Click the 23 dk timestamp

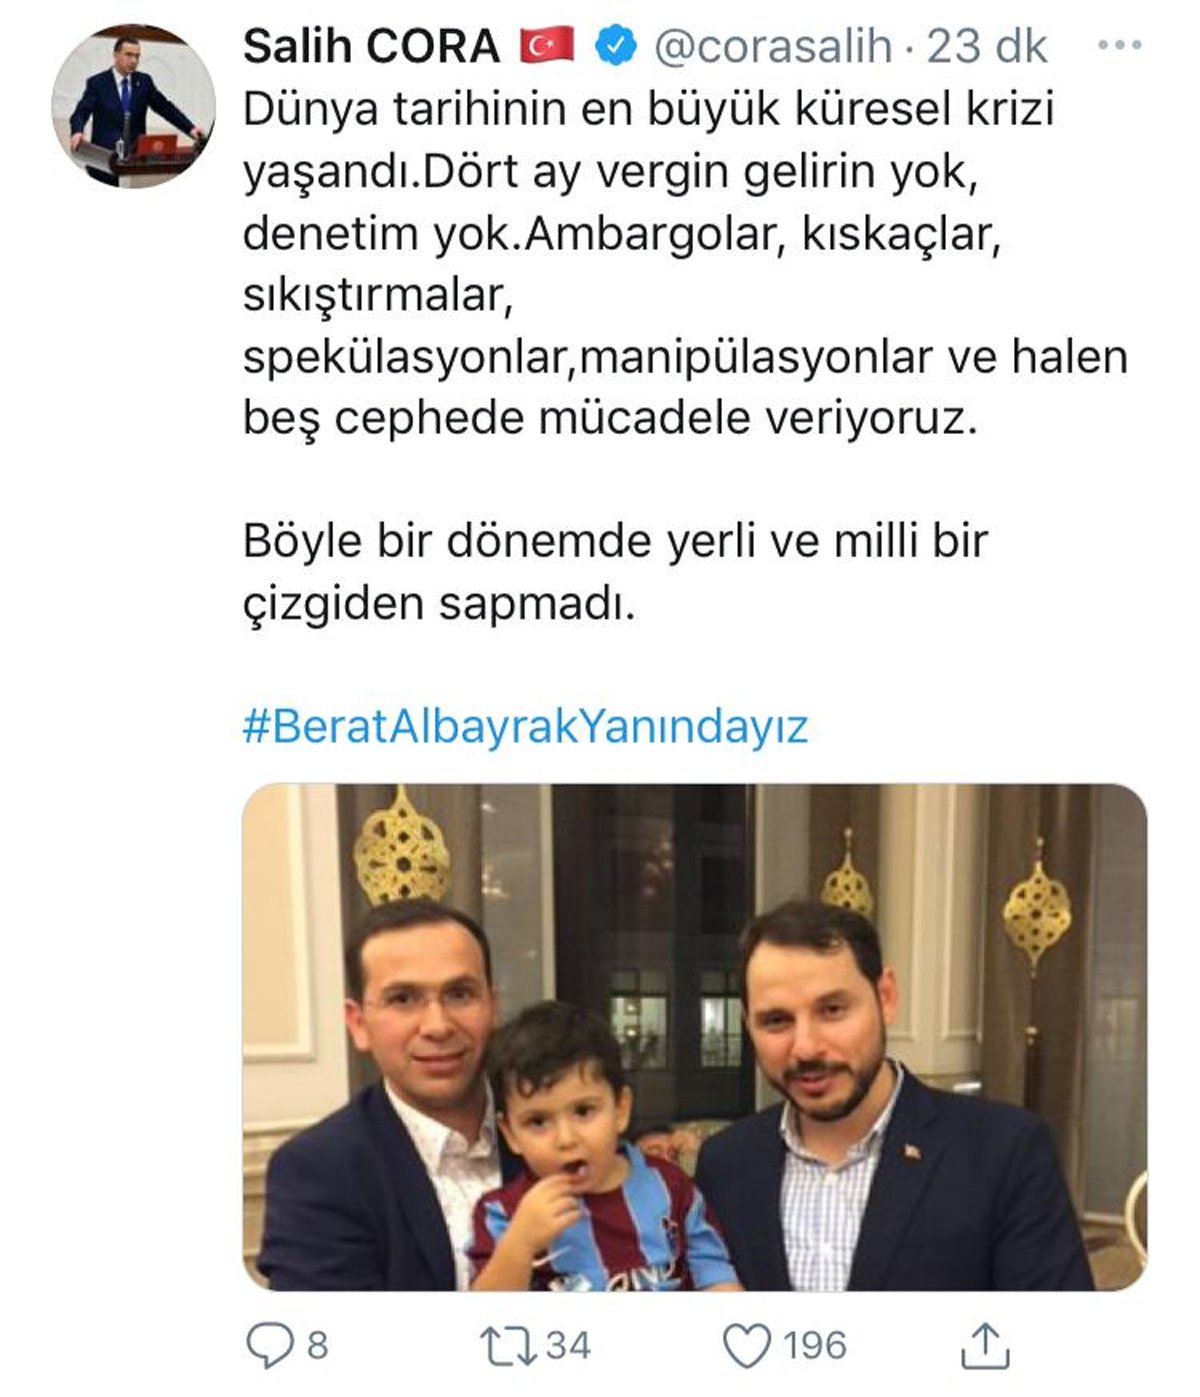(987, 46)
